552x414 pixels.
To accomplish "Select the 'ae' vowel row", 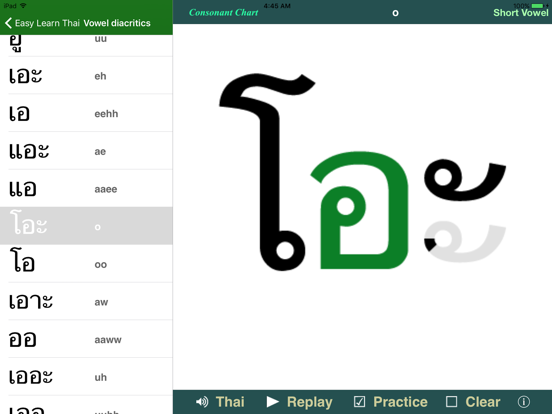I will pyautogui.click(x=86, y=151).
